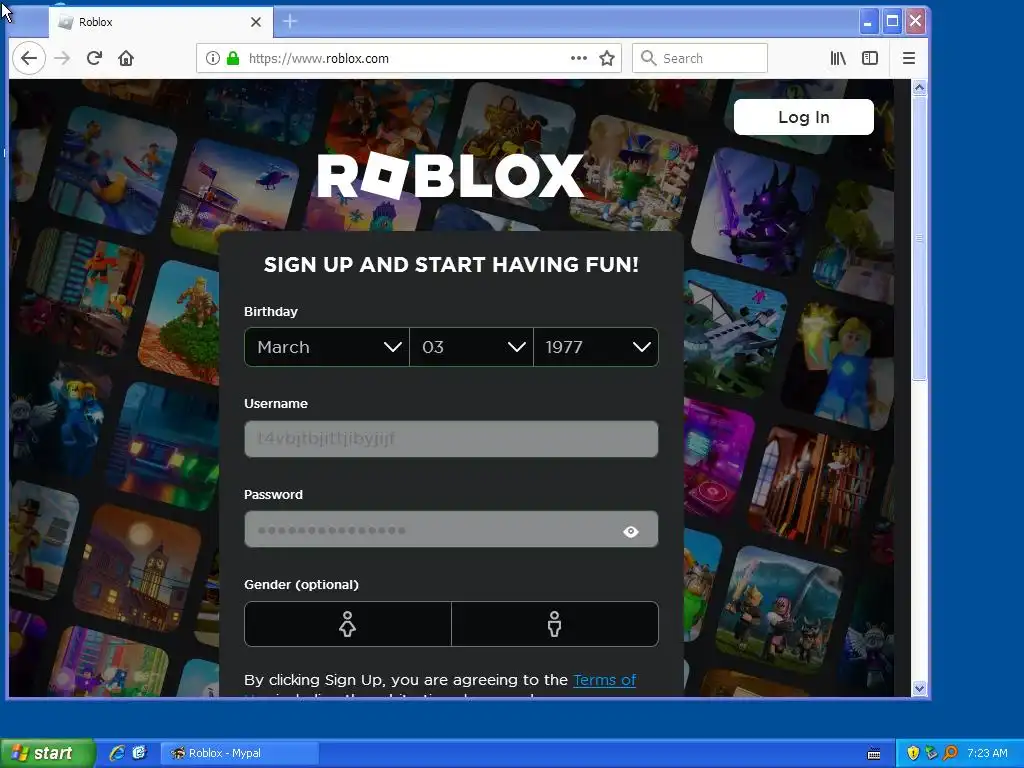Click into the Username field

pyautogui.click(x=451, y=438)
